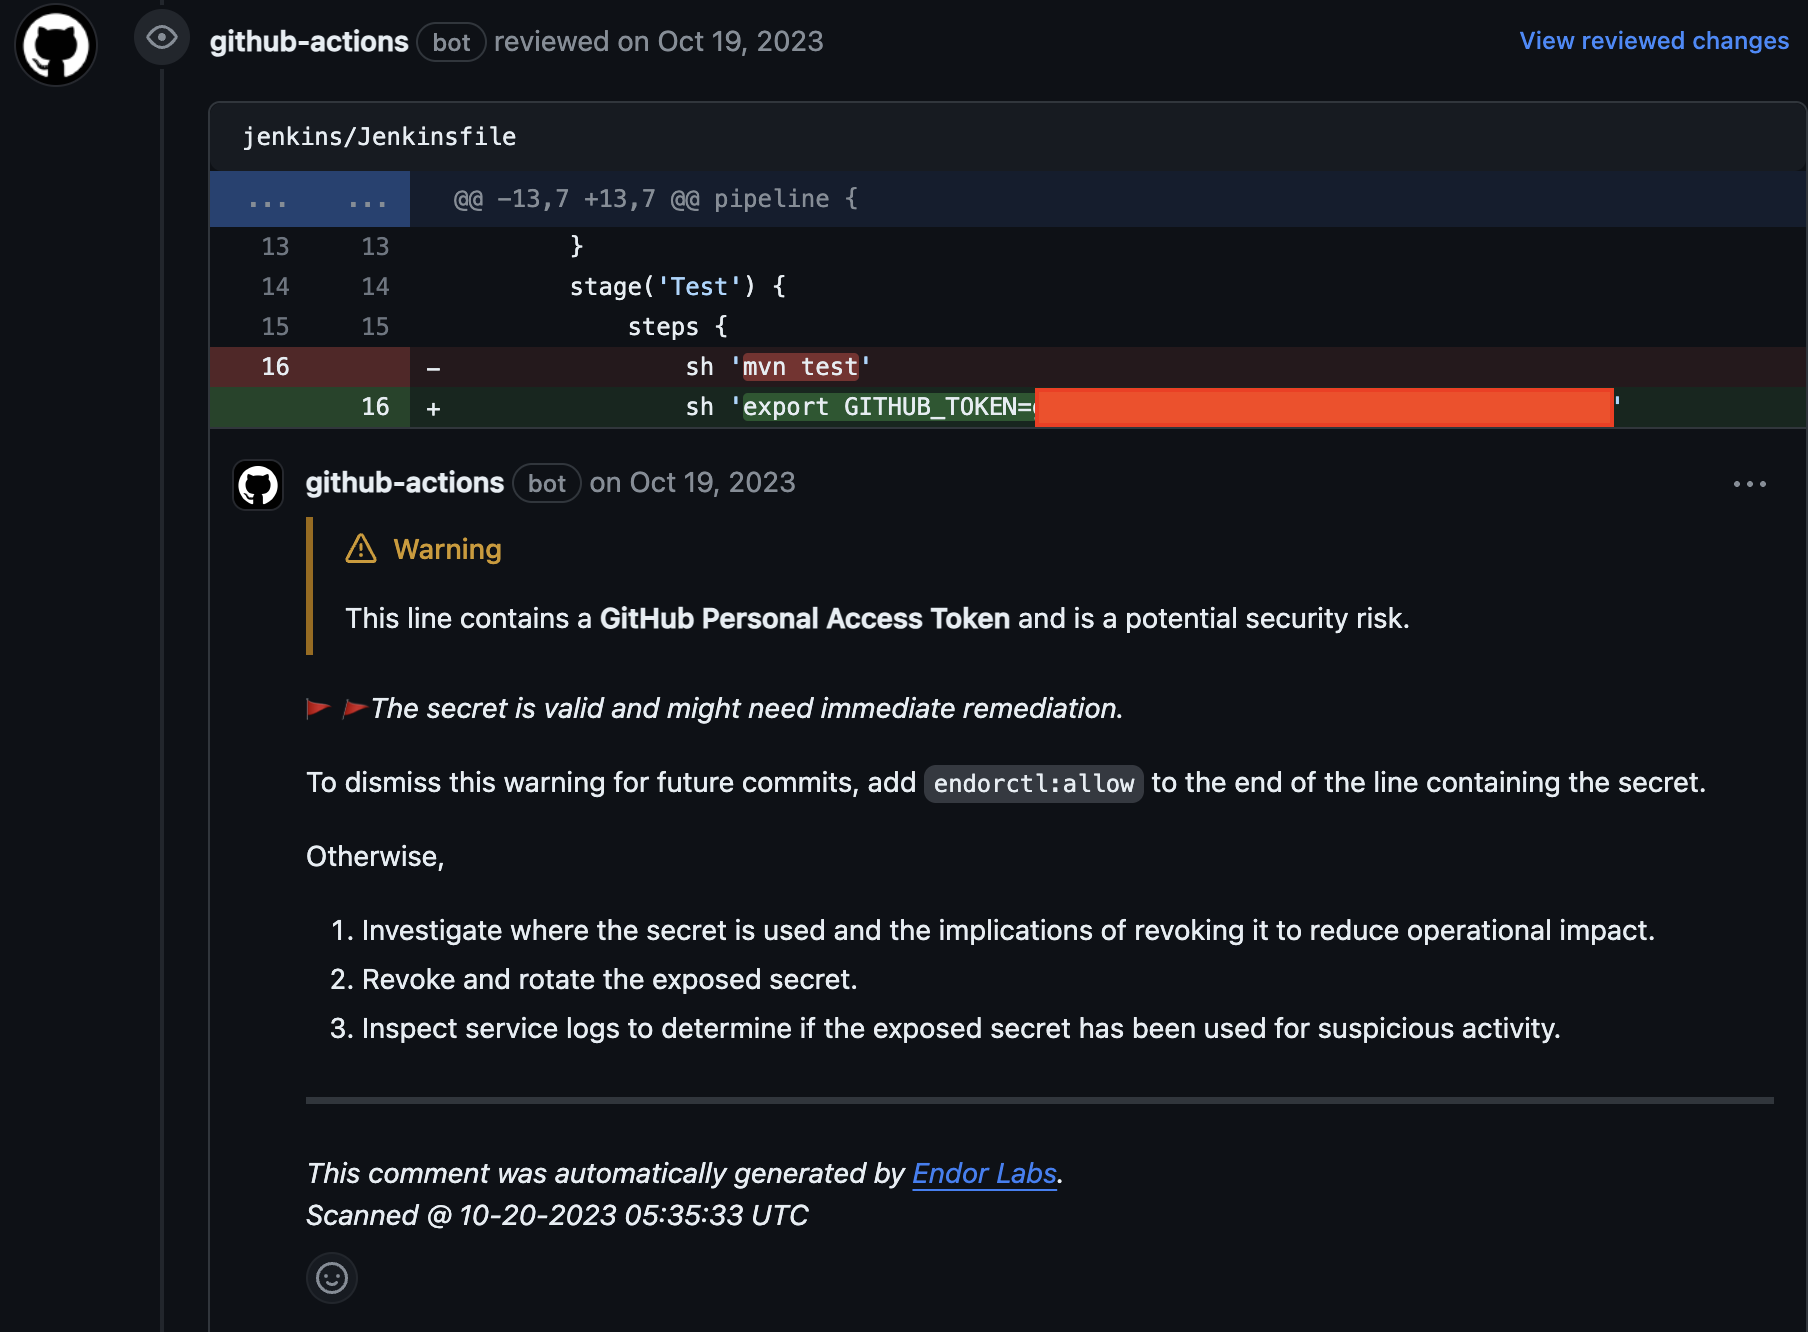Click the eye review icon beside the review header
The height and width of the screenshot is (1332, 1808).
click(162, 38)
